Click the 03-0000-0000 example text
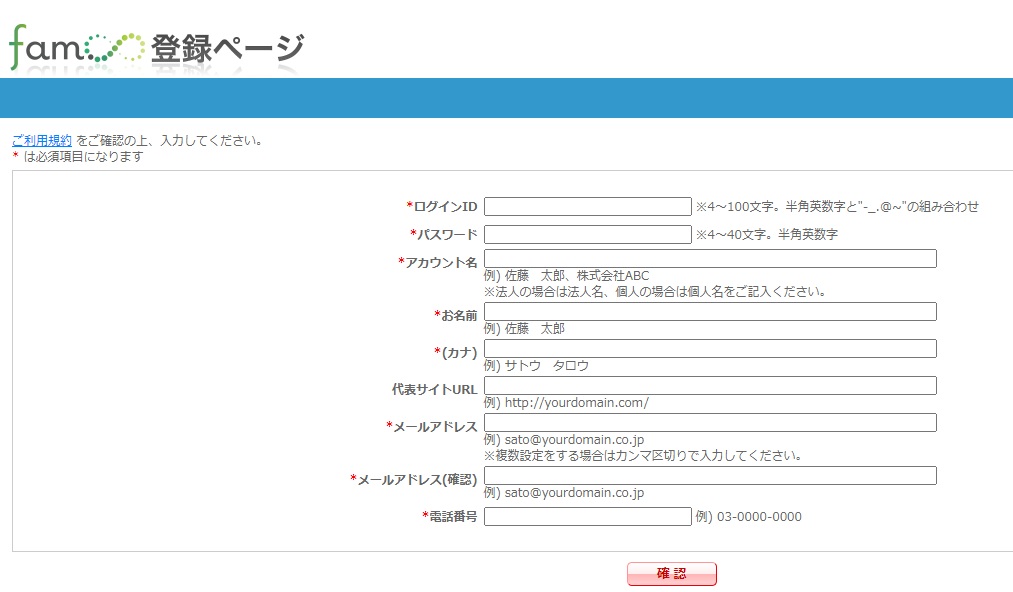This screenshot has width=1013, height=592. 759,517
